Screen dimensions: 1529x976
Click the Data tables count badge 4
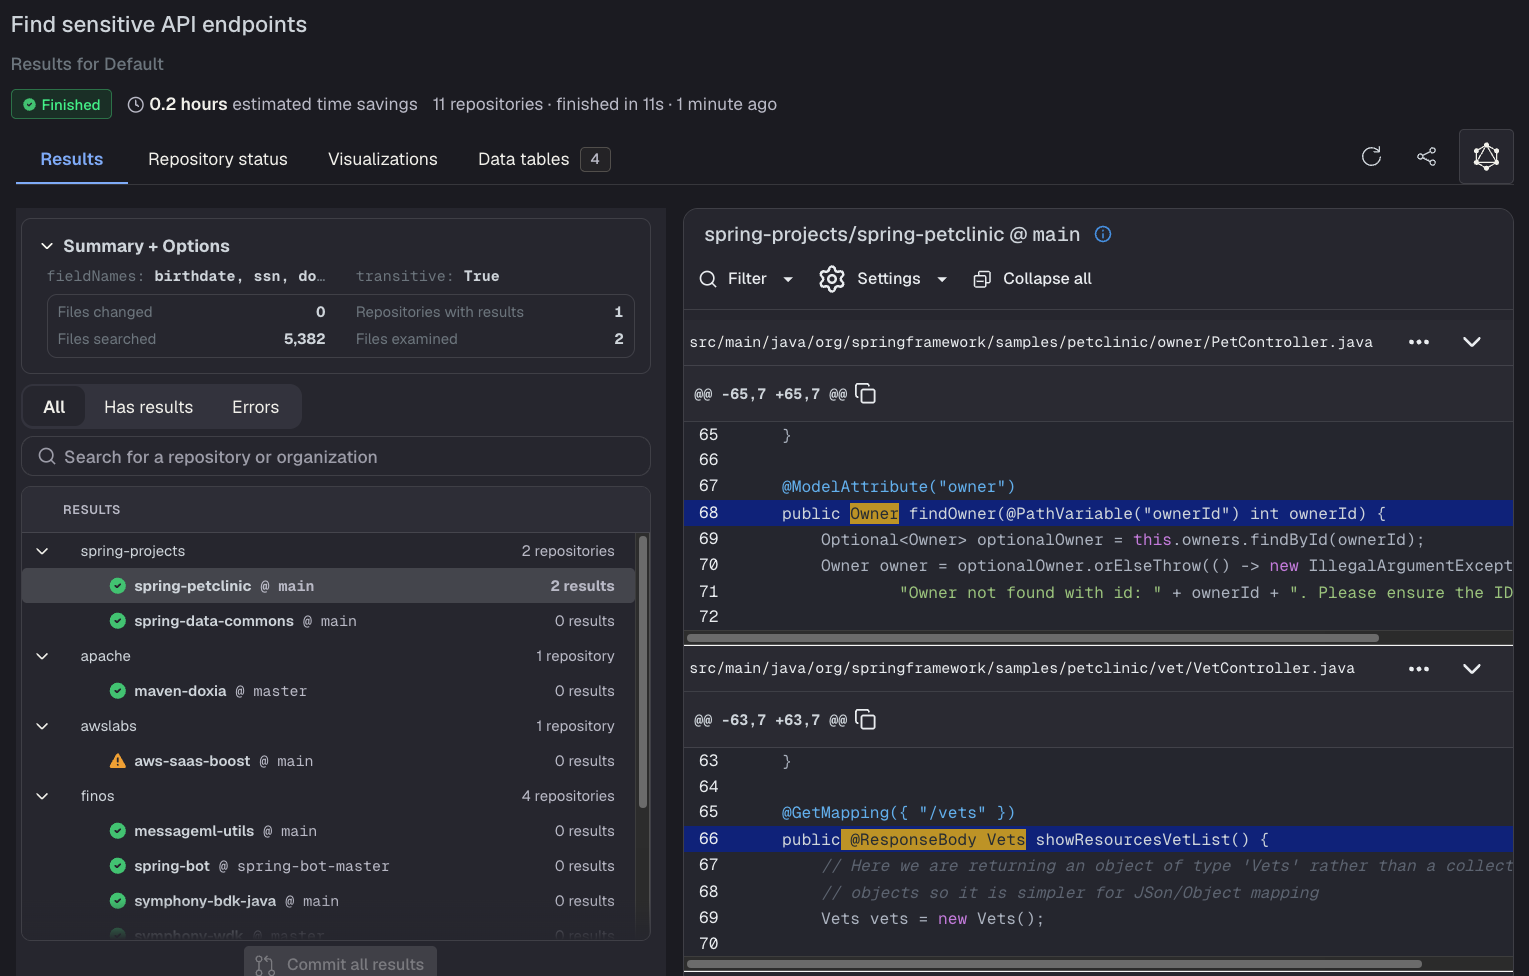pos(595,159)
